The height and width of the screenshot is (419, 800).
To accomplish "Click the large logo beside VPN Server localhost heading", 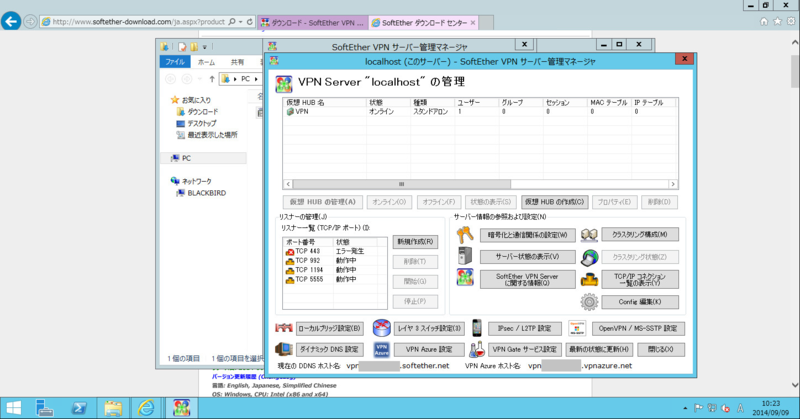I will (284, 84).
